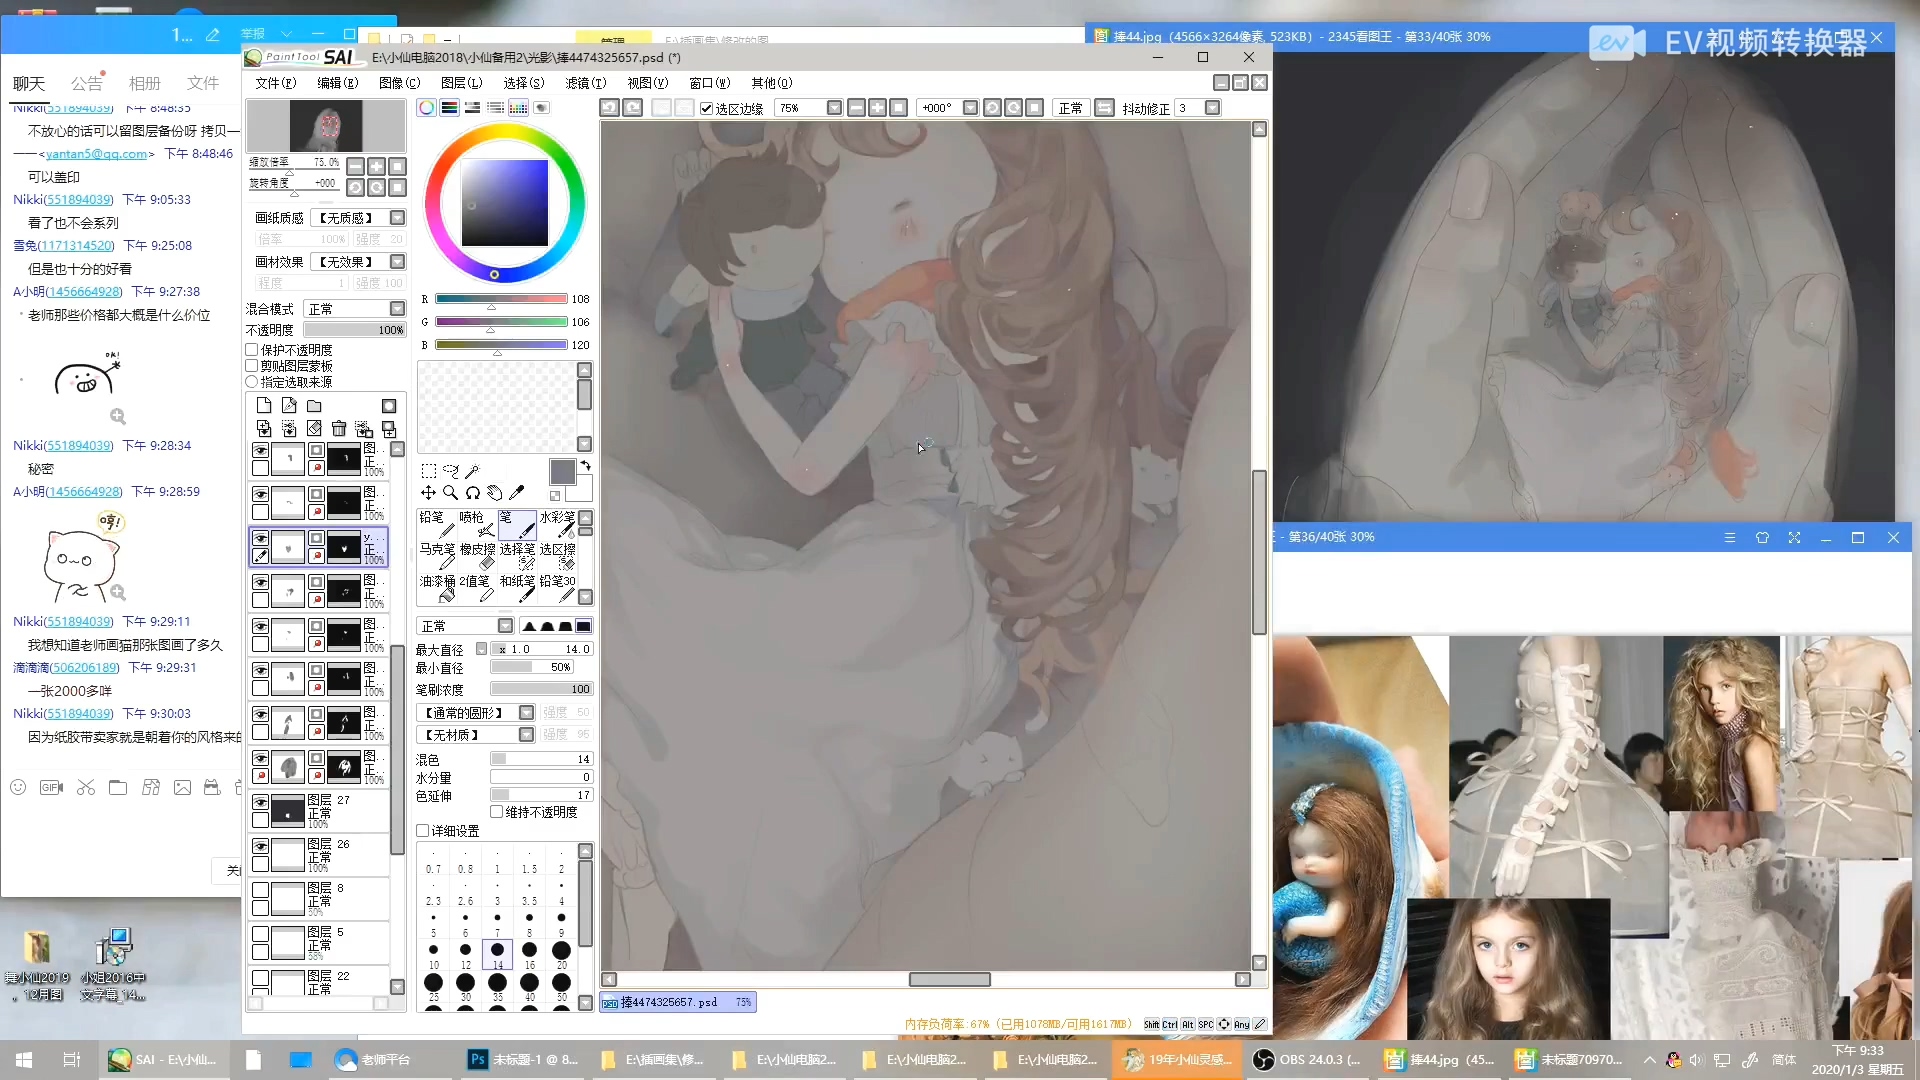Image resolution: width=1920 pixels, height=1080 pixels.
Task: Choose the 和纸笔 brush tool
Action: pos(517,588)
